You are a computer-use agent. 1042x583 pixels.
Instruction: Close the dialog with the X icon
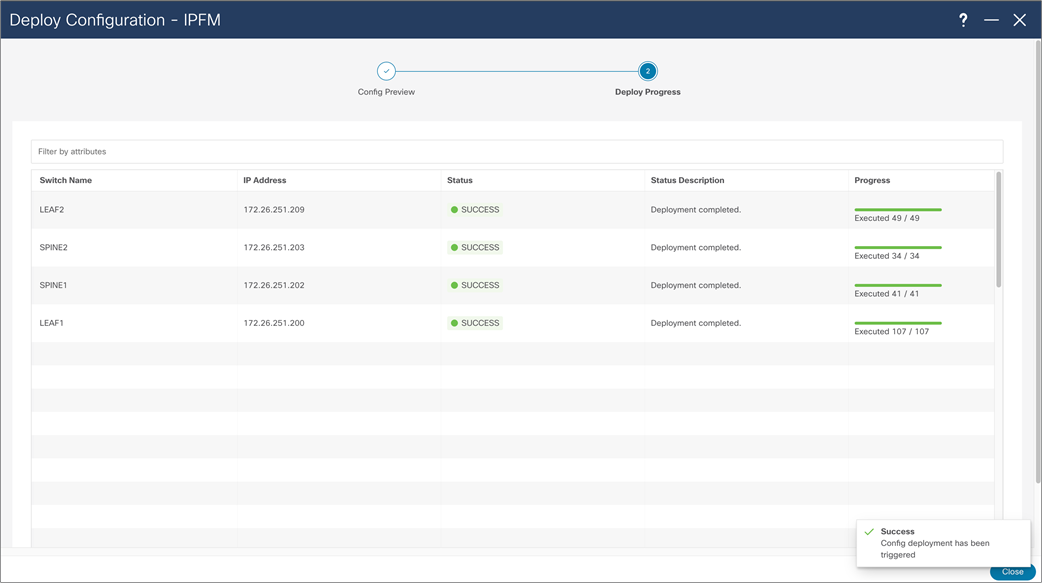coord(1019,20)
